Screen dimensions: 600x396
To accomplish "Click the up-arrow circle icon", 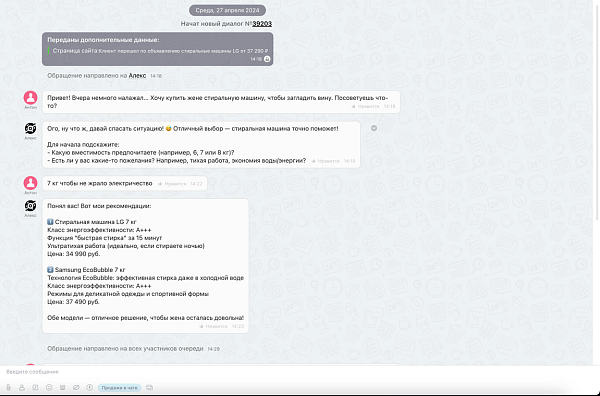I will point(90,388).
